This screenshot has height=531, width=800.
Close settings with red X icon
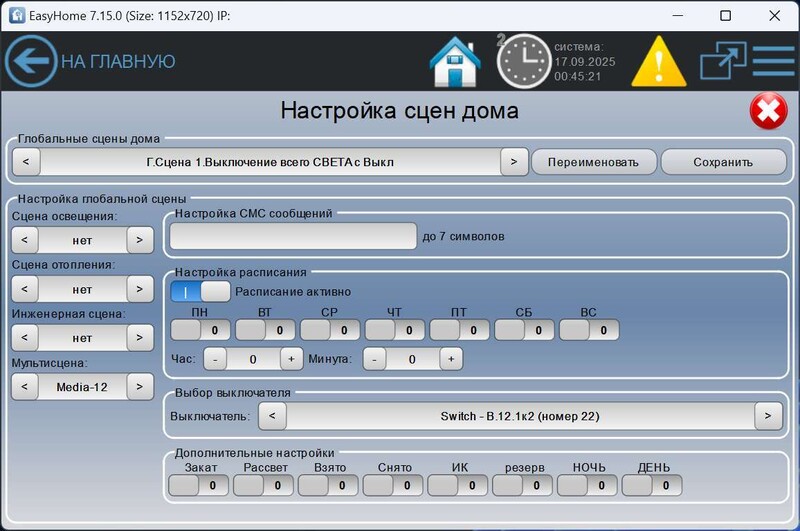[768, 111]
